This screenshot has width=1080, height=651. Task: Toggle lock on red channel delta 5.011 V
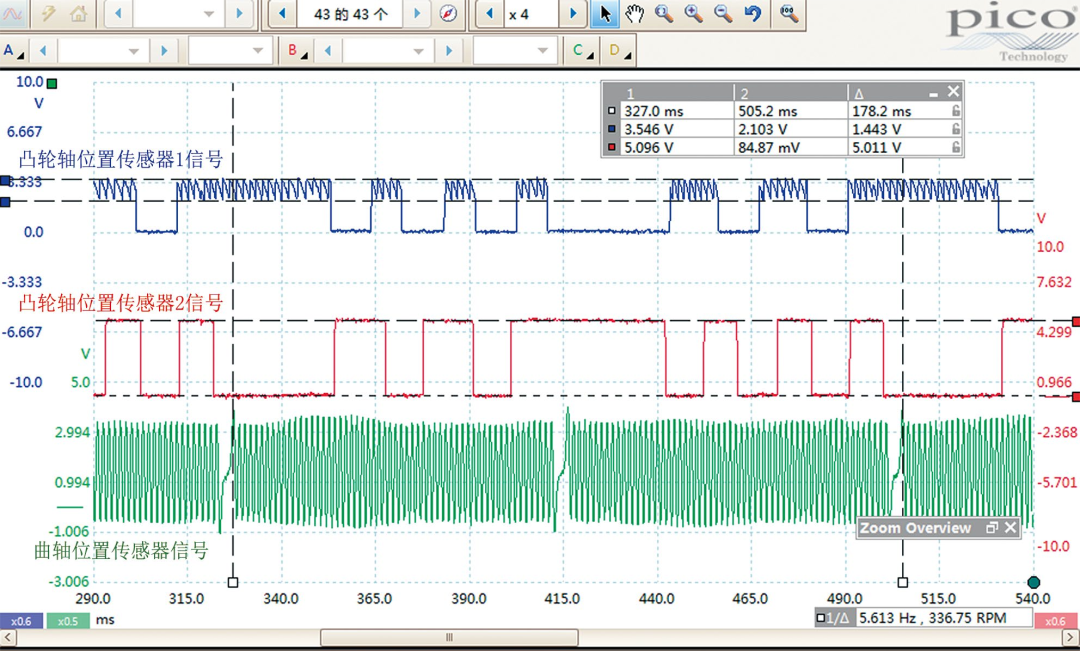pos(956,147)
